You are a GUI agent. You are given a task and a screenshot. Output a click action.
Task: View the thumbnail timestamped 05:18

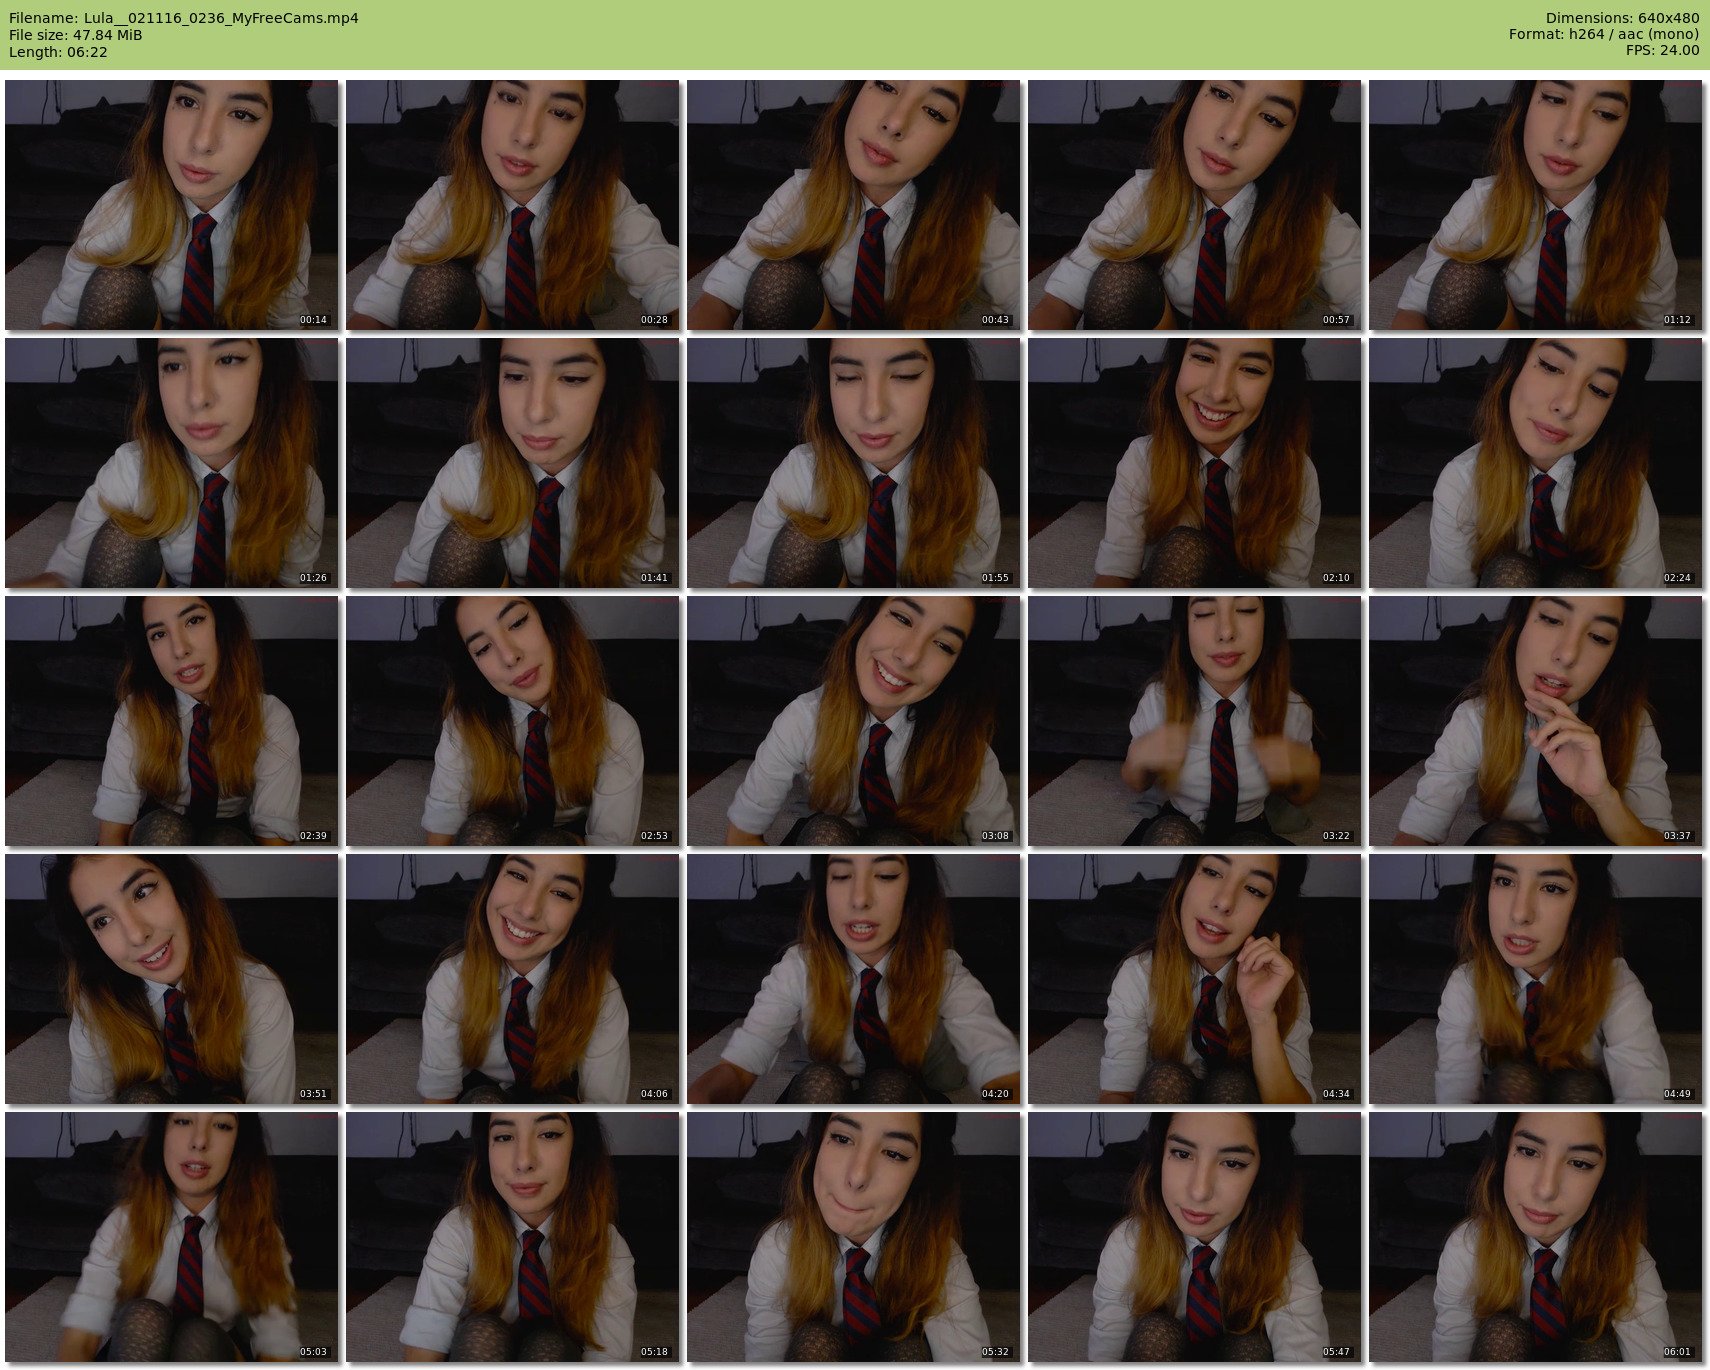tap(512, 1237)
